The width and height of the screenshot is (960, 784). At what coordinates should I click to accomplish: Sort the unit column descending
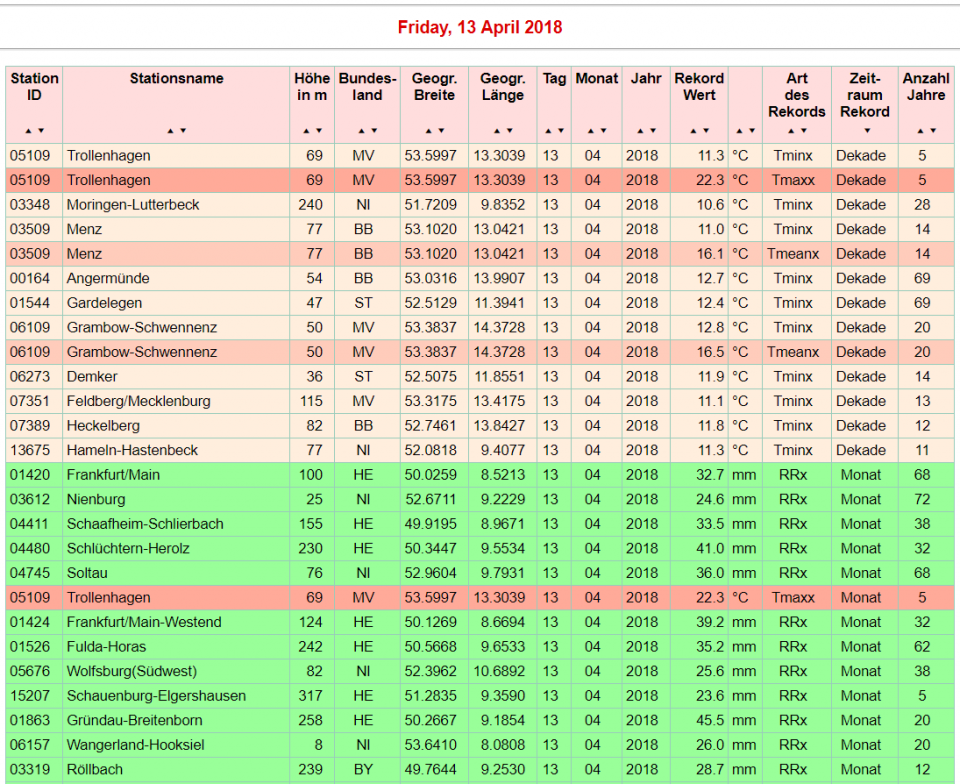[x=751, y=131]
